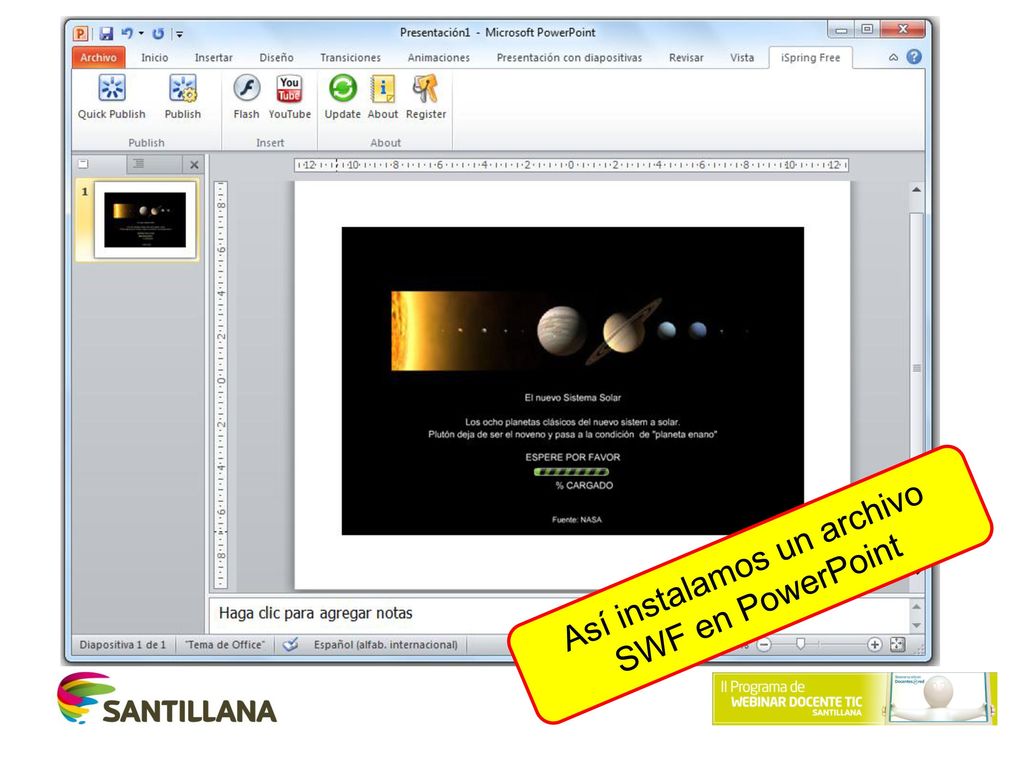1024x768 pixels.
Task: Select slide 1 thumbnail
Action: pos(145,220)
